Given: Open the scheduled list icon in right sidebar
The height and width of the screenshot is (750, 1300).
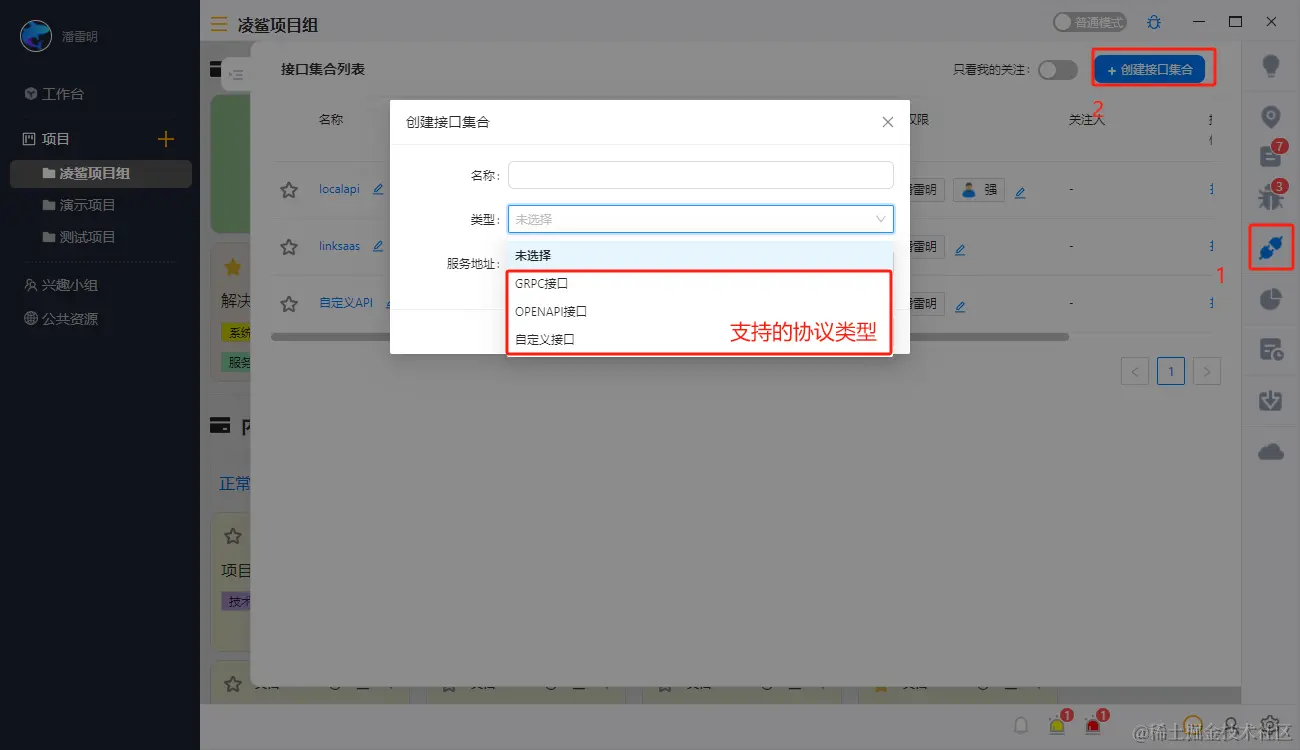Looking at the screenshot, I should pos(1271,349).
